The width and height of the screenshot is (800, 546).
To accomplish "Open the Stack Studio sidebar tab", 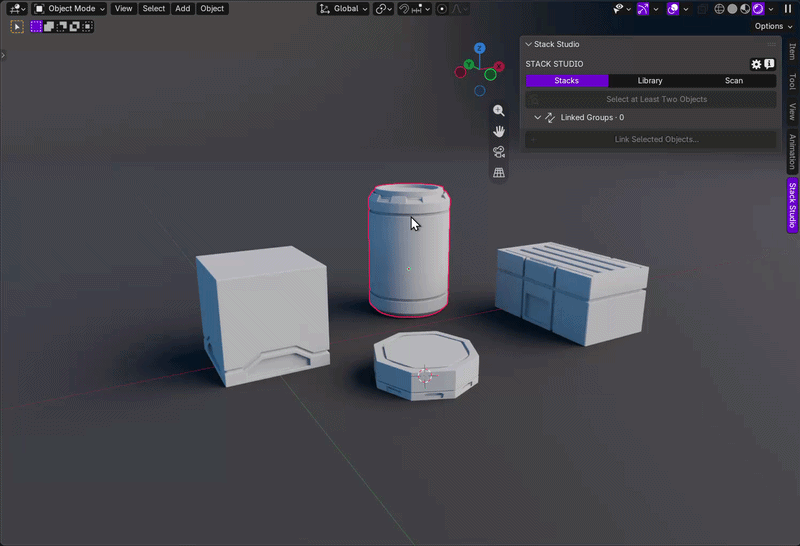I will point(792,205).
